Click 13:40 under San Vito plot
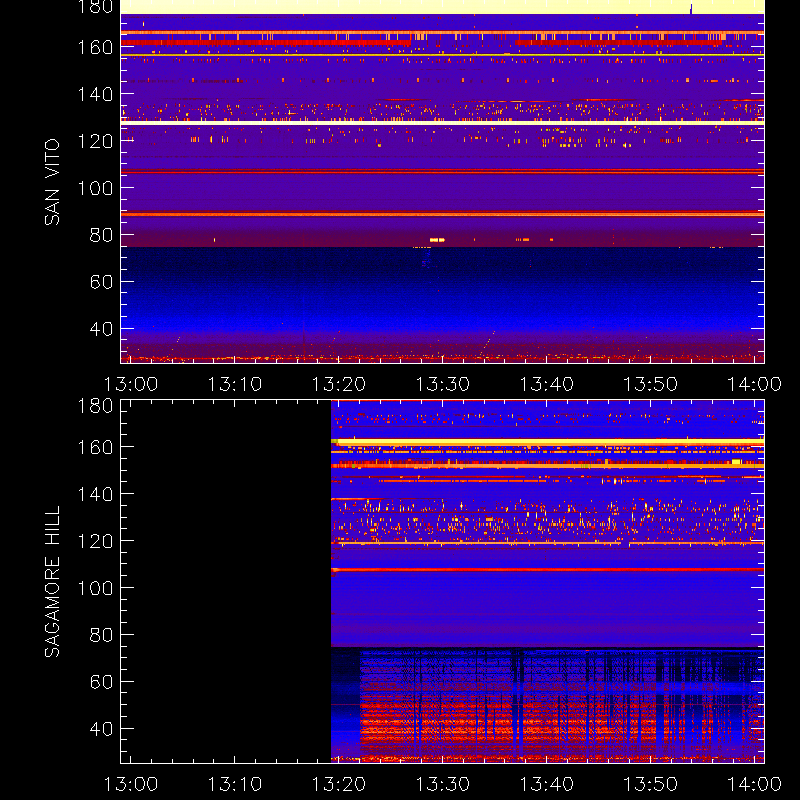Viewport: 800px width, 800px height. coord(547,384)
